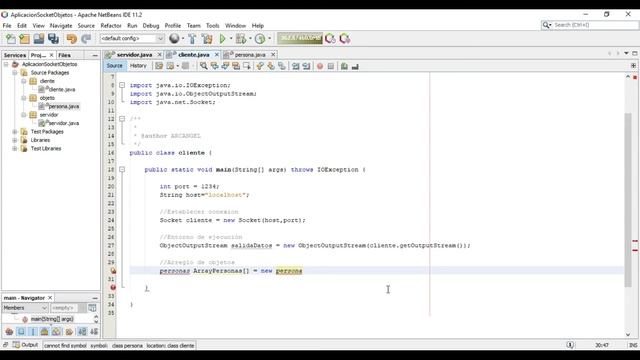Viewport: 640px width, 360px height.
Task: Open the Output window button
Action: tap(25, 345)
